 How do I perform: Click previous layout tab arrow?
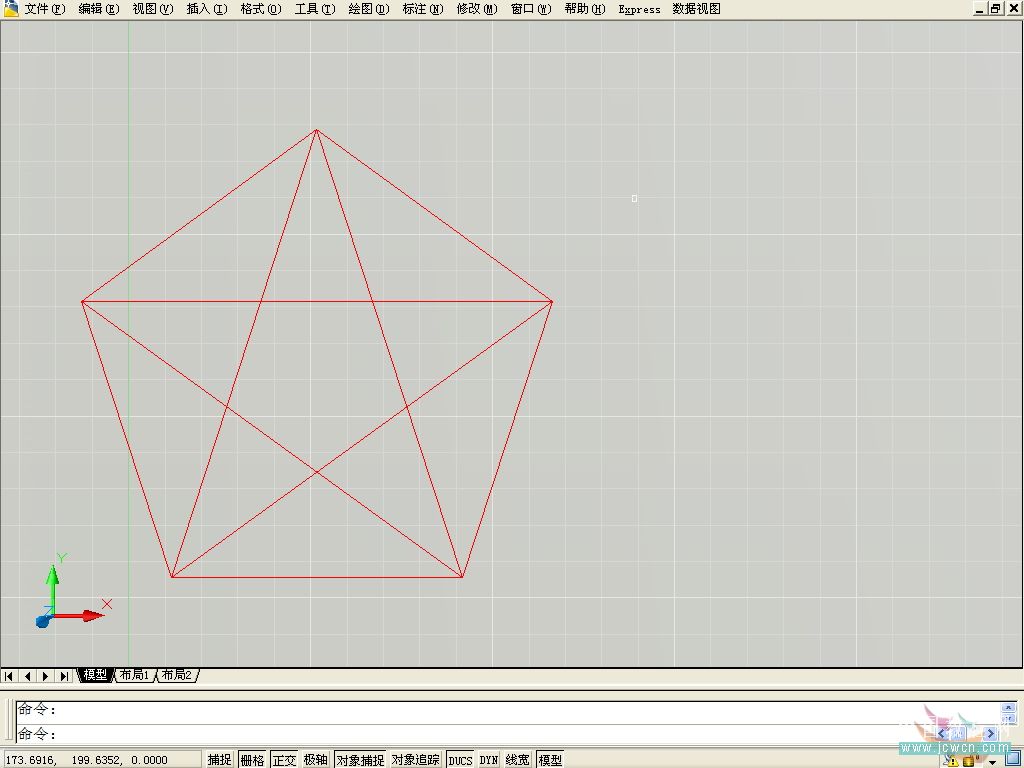[x=28, y=676]
